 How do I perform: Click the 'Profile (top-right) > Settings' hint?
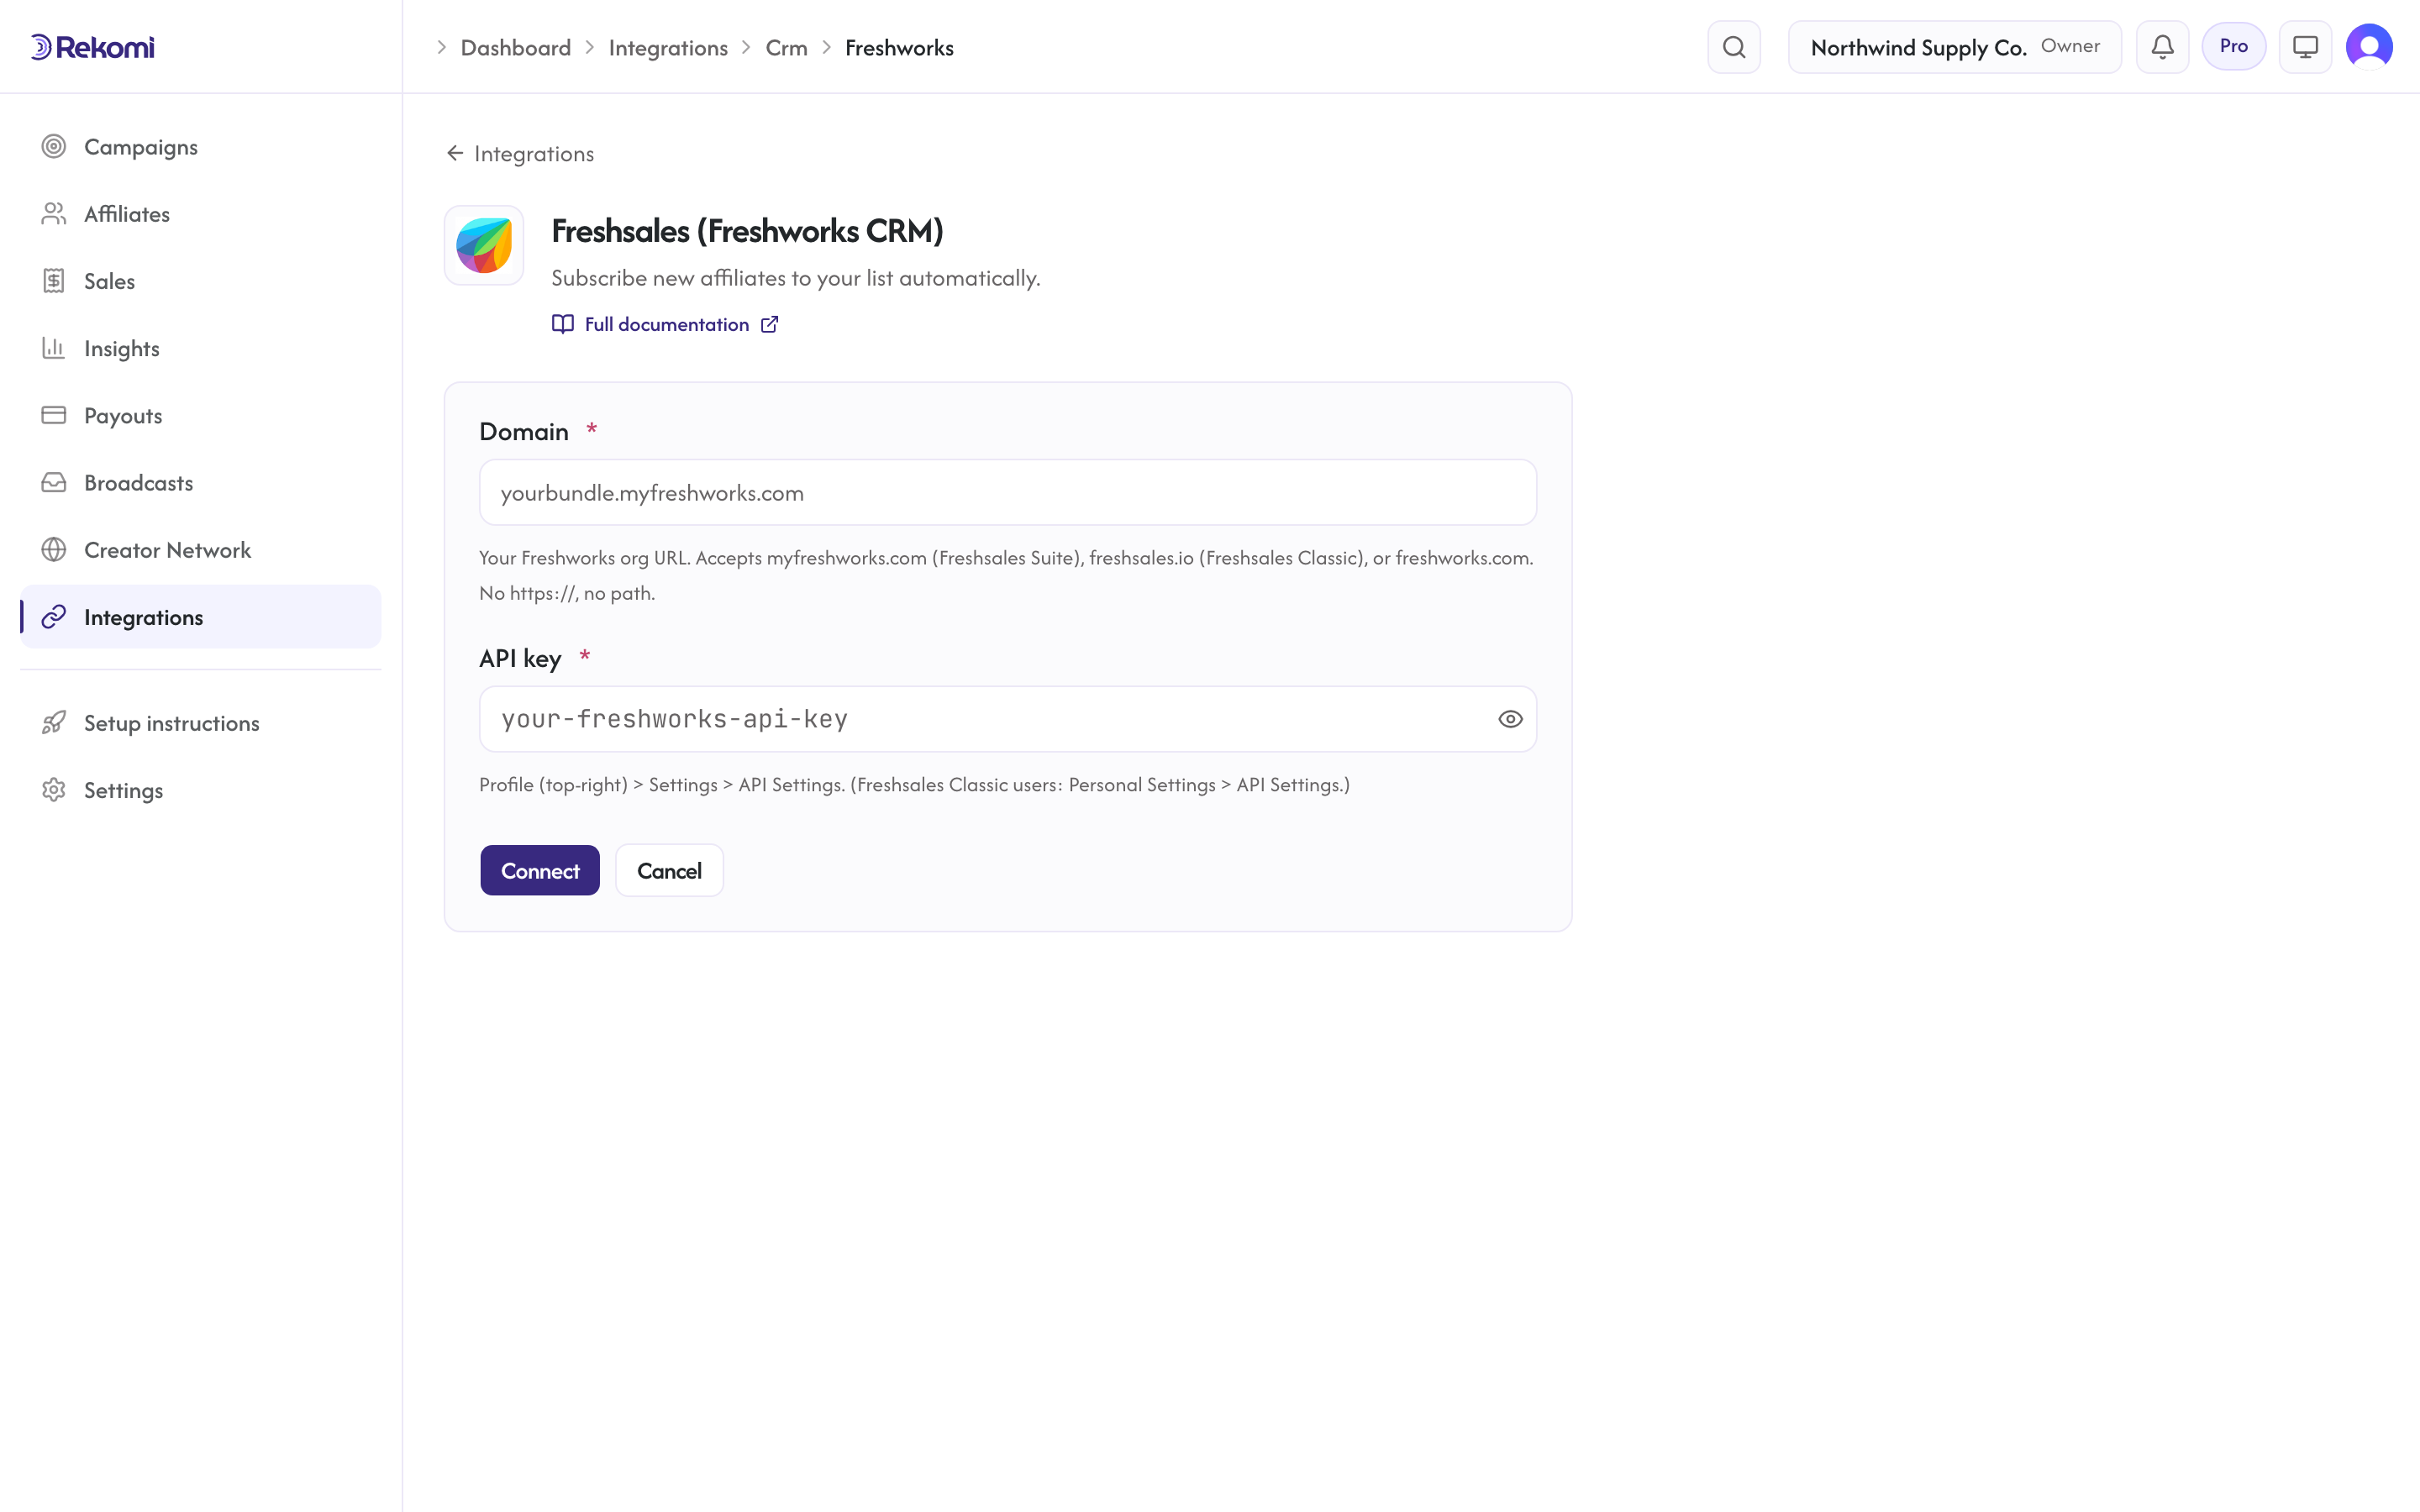coord(914,785)
